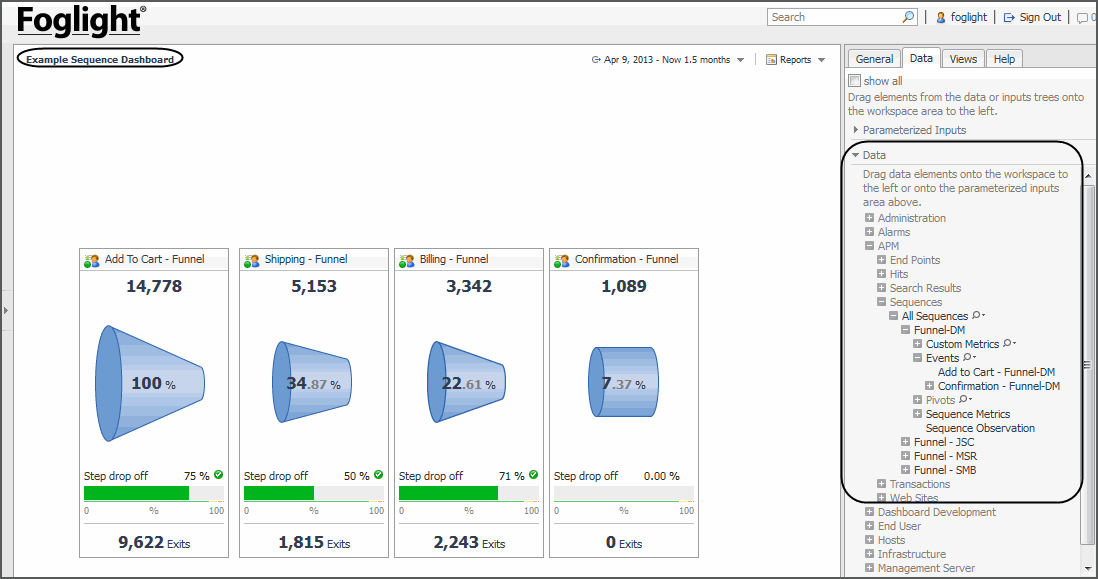The height and width of the screenshot is (579, 1098).
Task: Open the time range dropdown arrow
Action: click(x=740, y=60)
